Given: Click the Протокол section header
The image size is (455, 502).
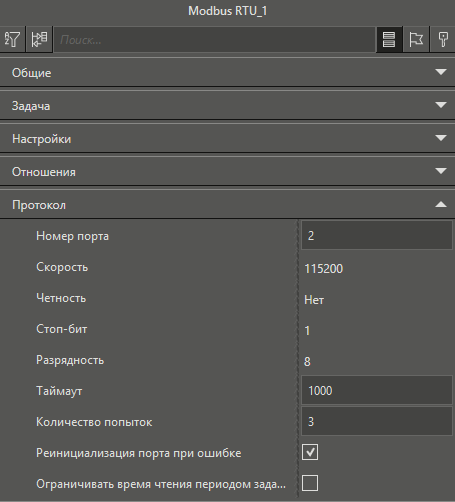Looking at the screenshot, I should [227, 204].
